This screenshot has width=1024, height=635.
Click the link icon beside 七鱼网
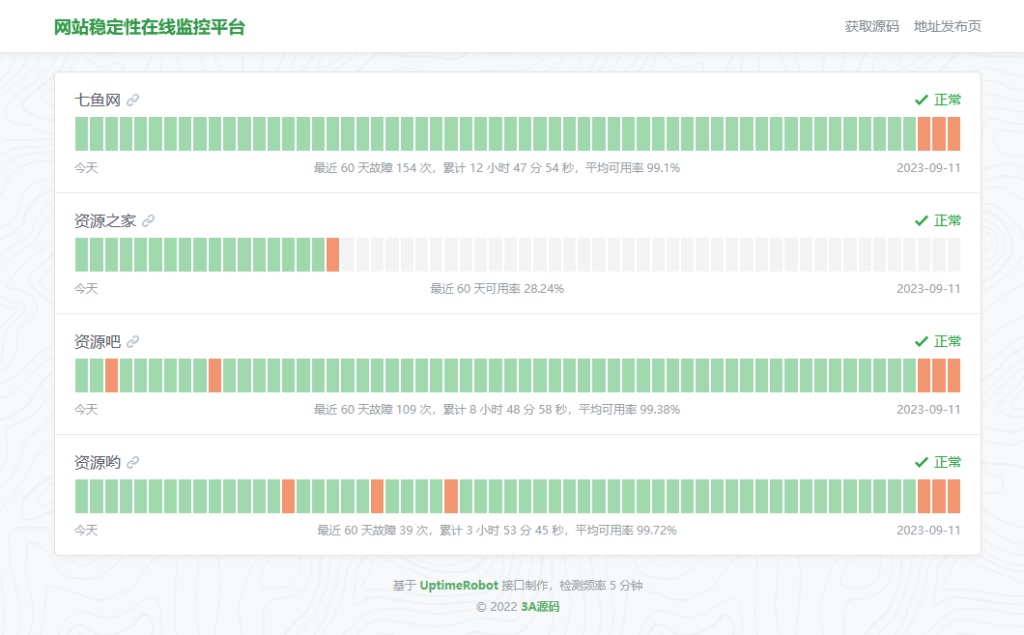tap(133, 100)
